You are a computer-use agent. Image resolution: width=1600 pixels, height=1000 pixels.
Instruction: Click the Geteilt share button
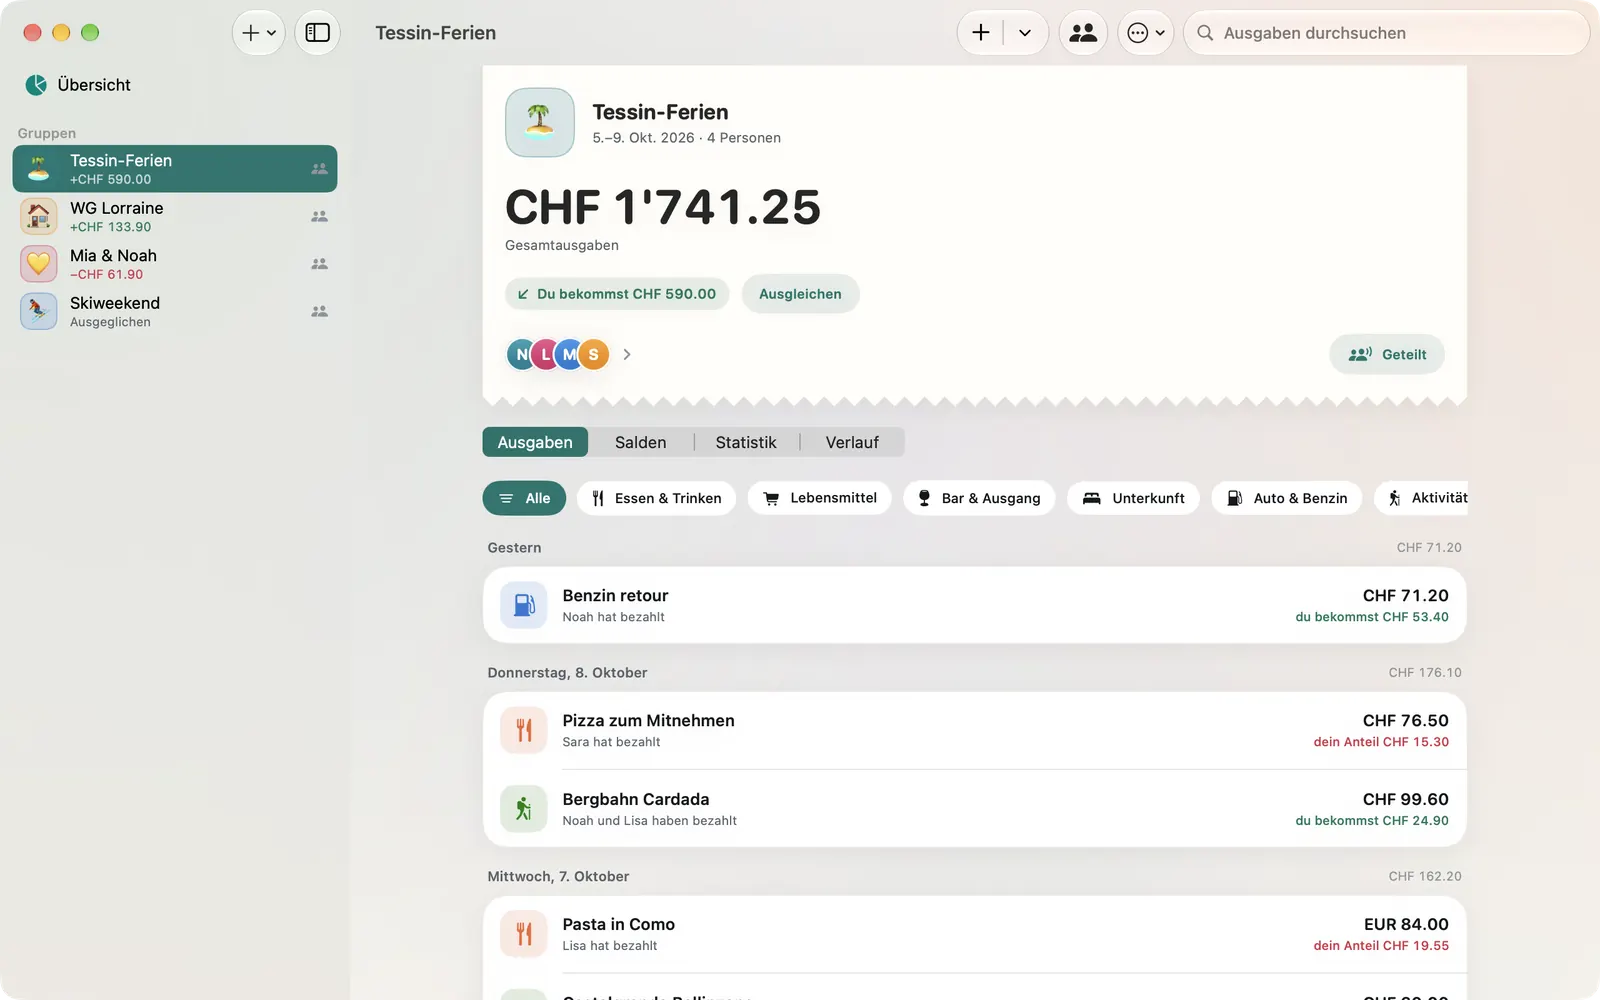tap(1387, 354)
